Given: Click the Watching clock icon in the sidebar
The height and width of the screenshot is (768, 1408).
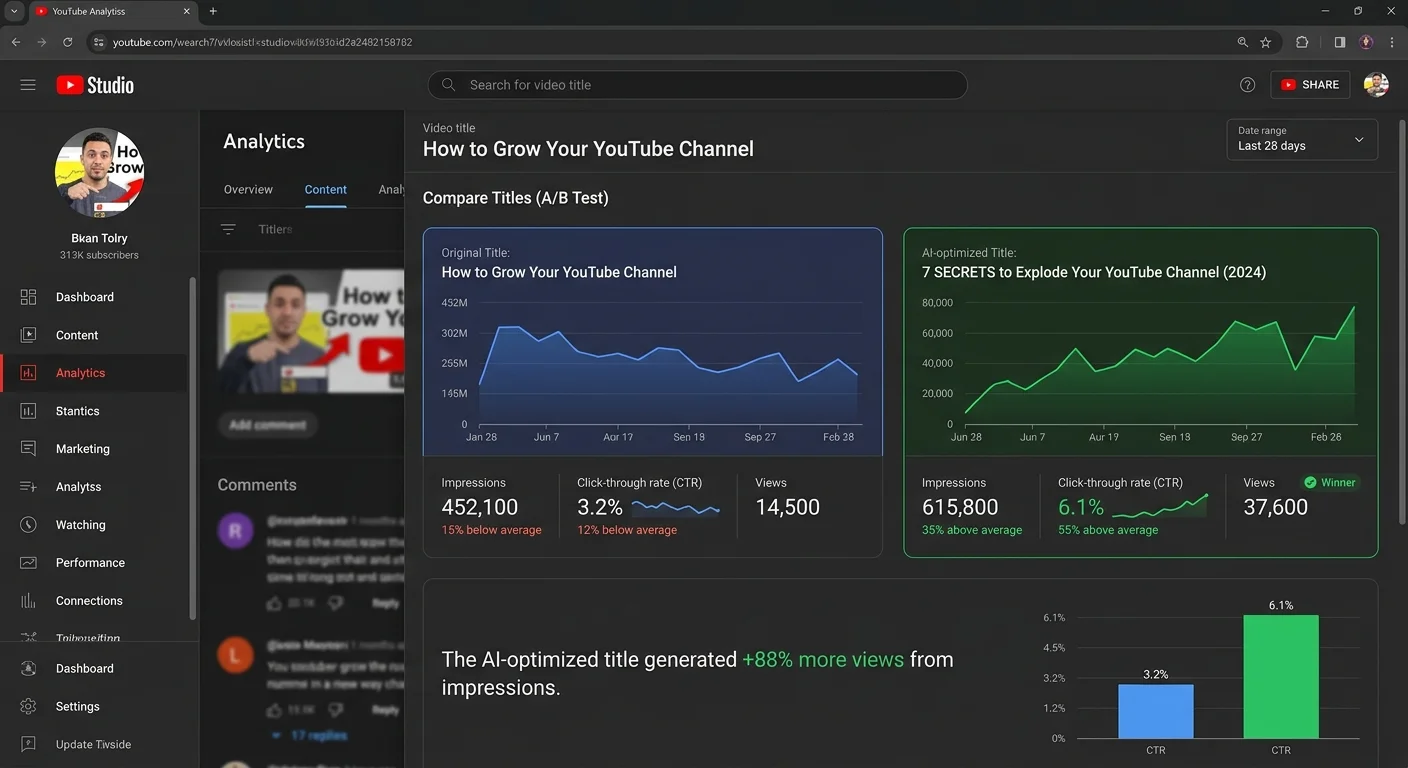Looking at the screenshot, I should 28,525.
